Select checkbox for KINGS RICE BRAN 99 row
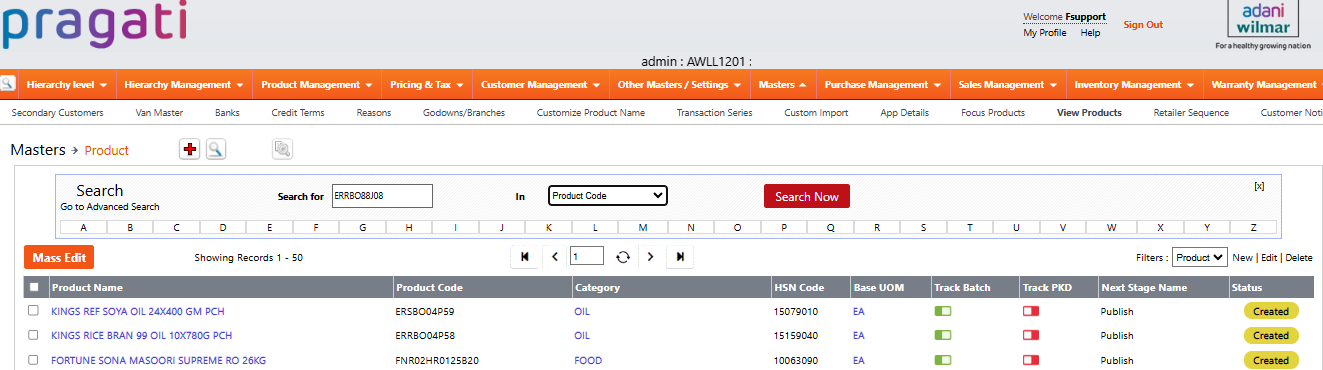Image resolution: width=1323 pixels, height=370 pixels. pyautogui.click(x=34, y=335)
